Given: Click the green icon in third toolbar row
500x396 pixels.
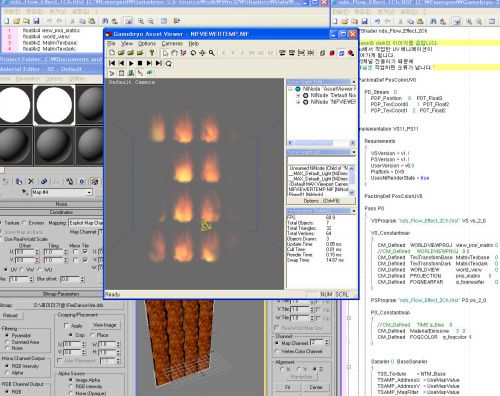Looking at the screenshot, I should (x=150, y=72).
